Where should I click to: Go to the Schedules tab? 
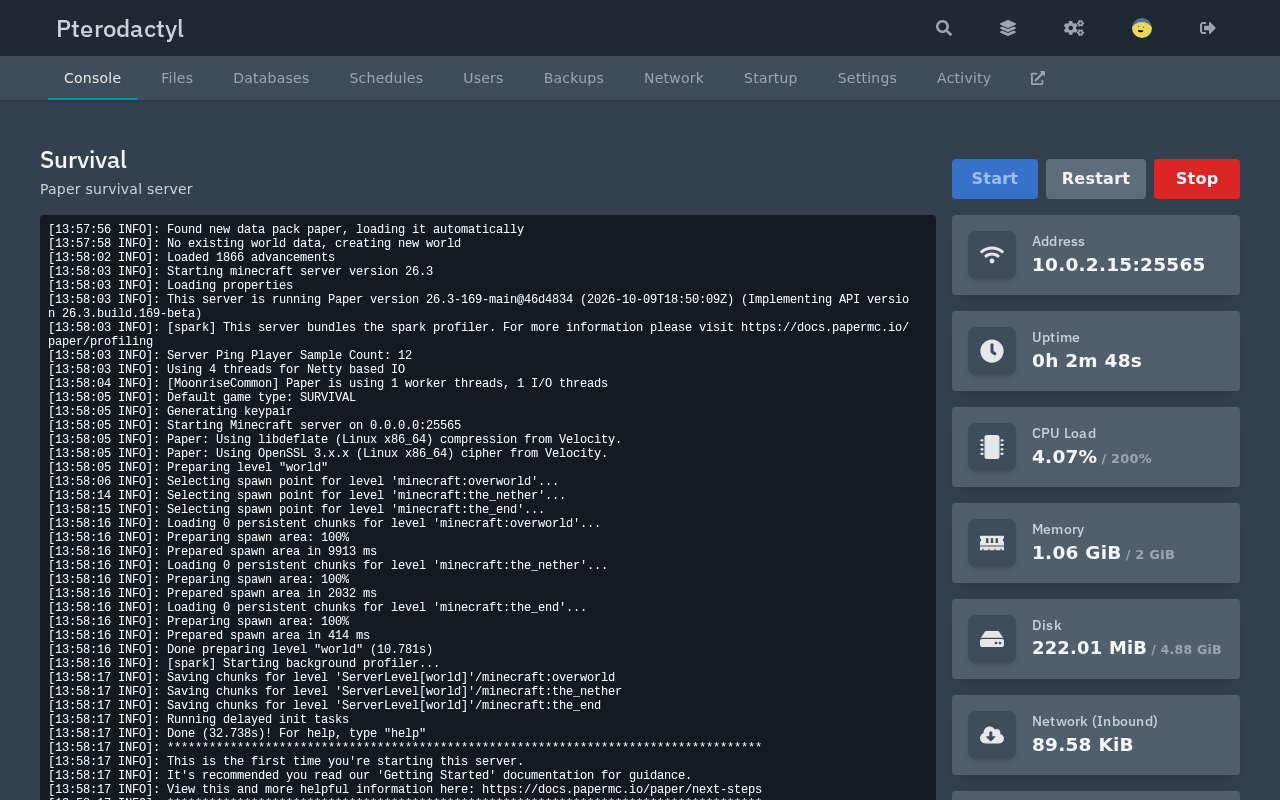point(386,78)
